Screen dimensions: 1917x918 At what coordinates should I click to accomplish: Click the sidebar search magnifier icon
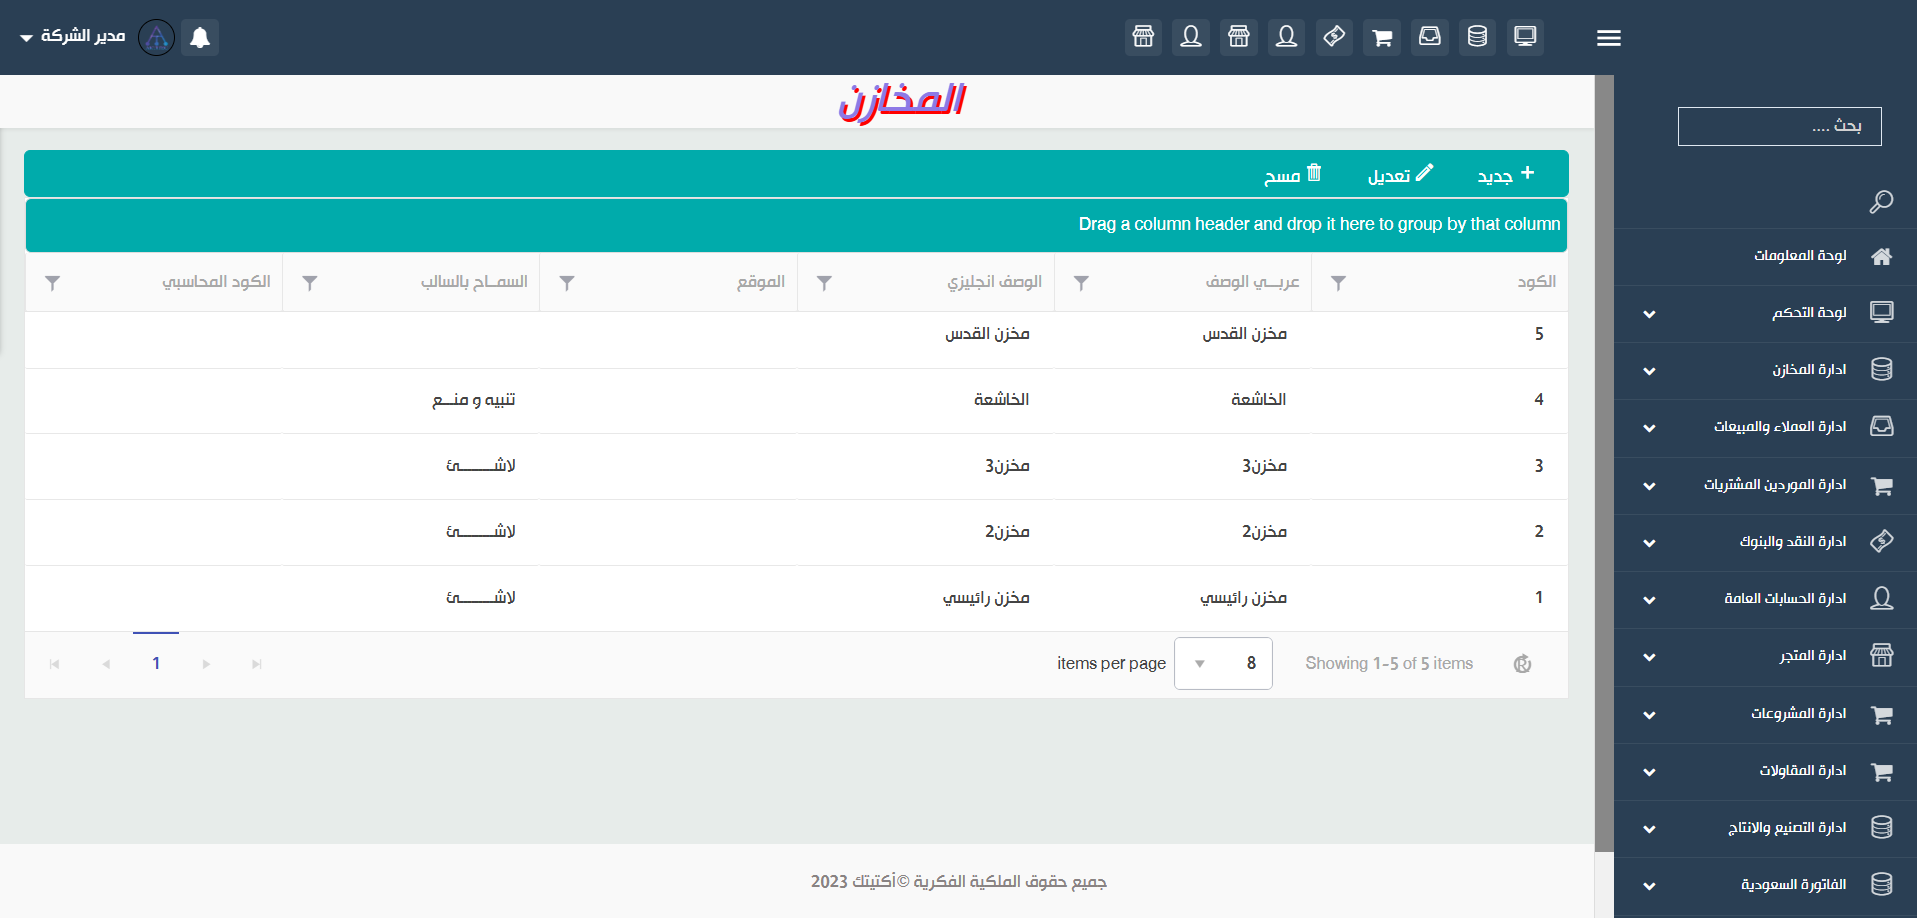(x=1881, y=202)
